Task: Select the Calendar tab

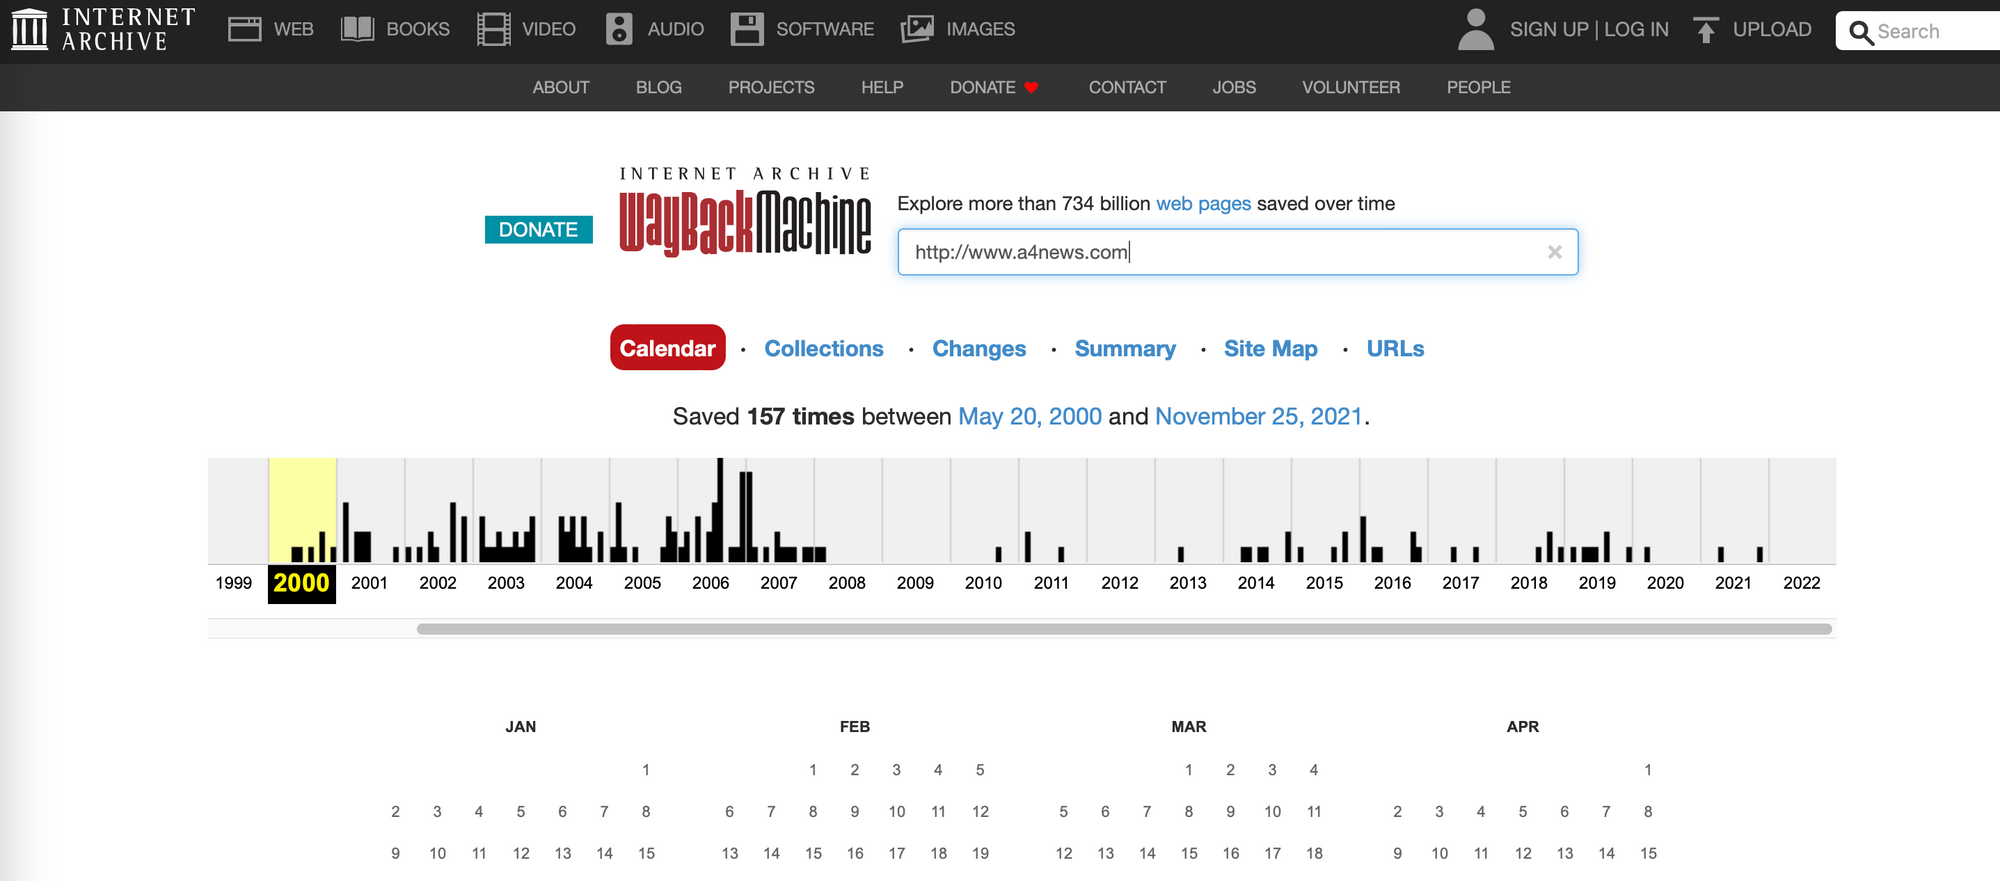Action: pos(667,348)
